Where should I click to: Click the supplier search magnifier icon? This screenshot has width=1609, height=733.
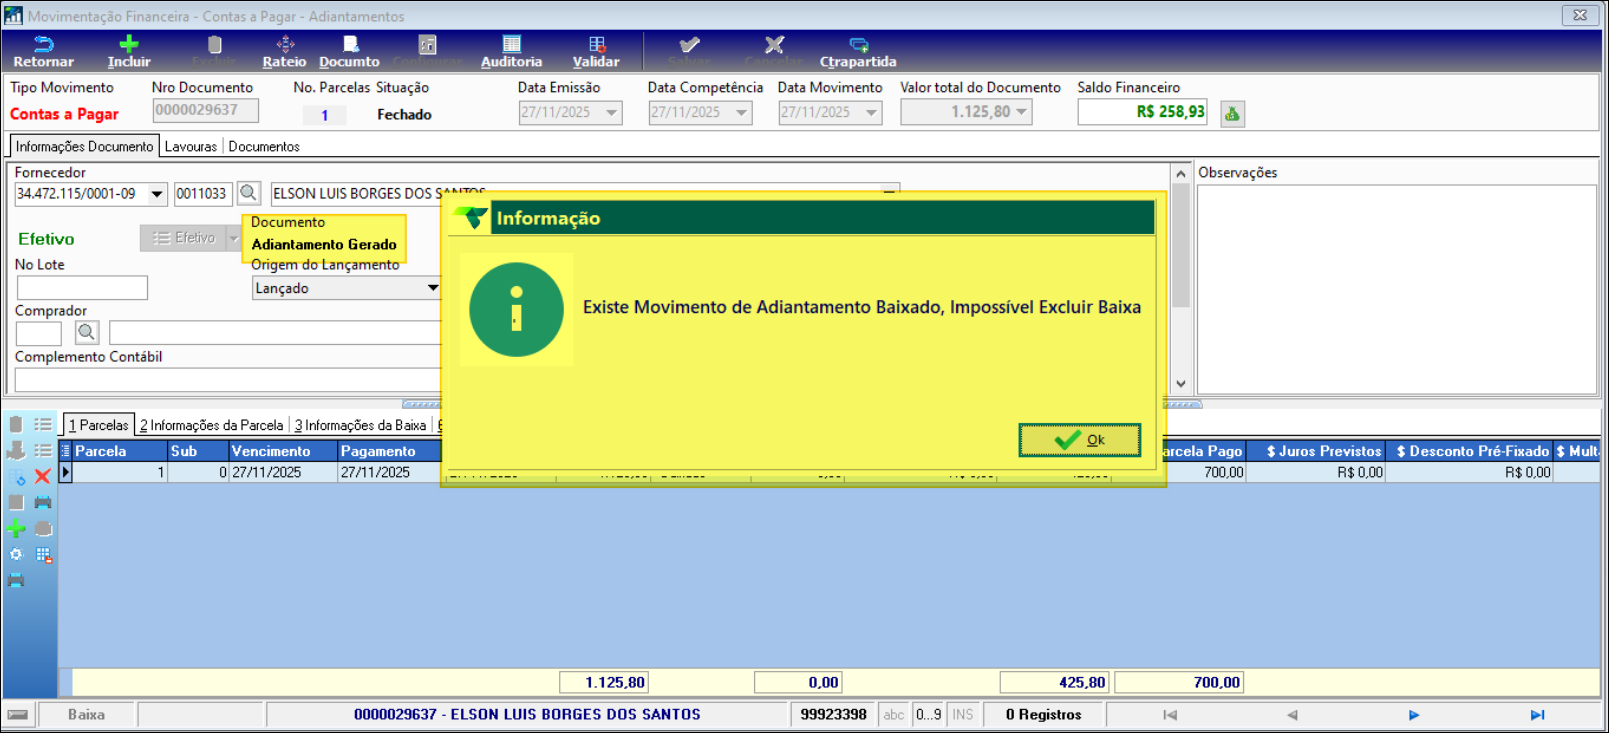(x=249, y=193)
